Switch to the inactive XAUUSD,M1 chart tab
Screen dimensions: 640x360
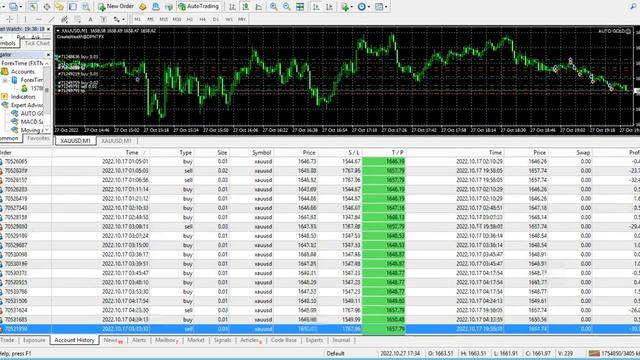(x=116, y=141)
